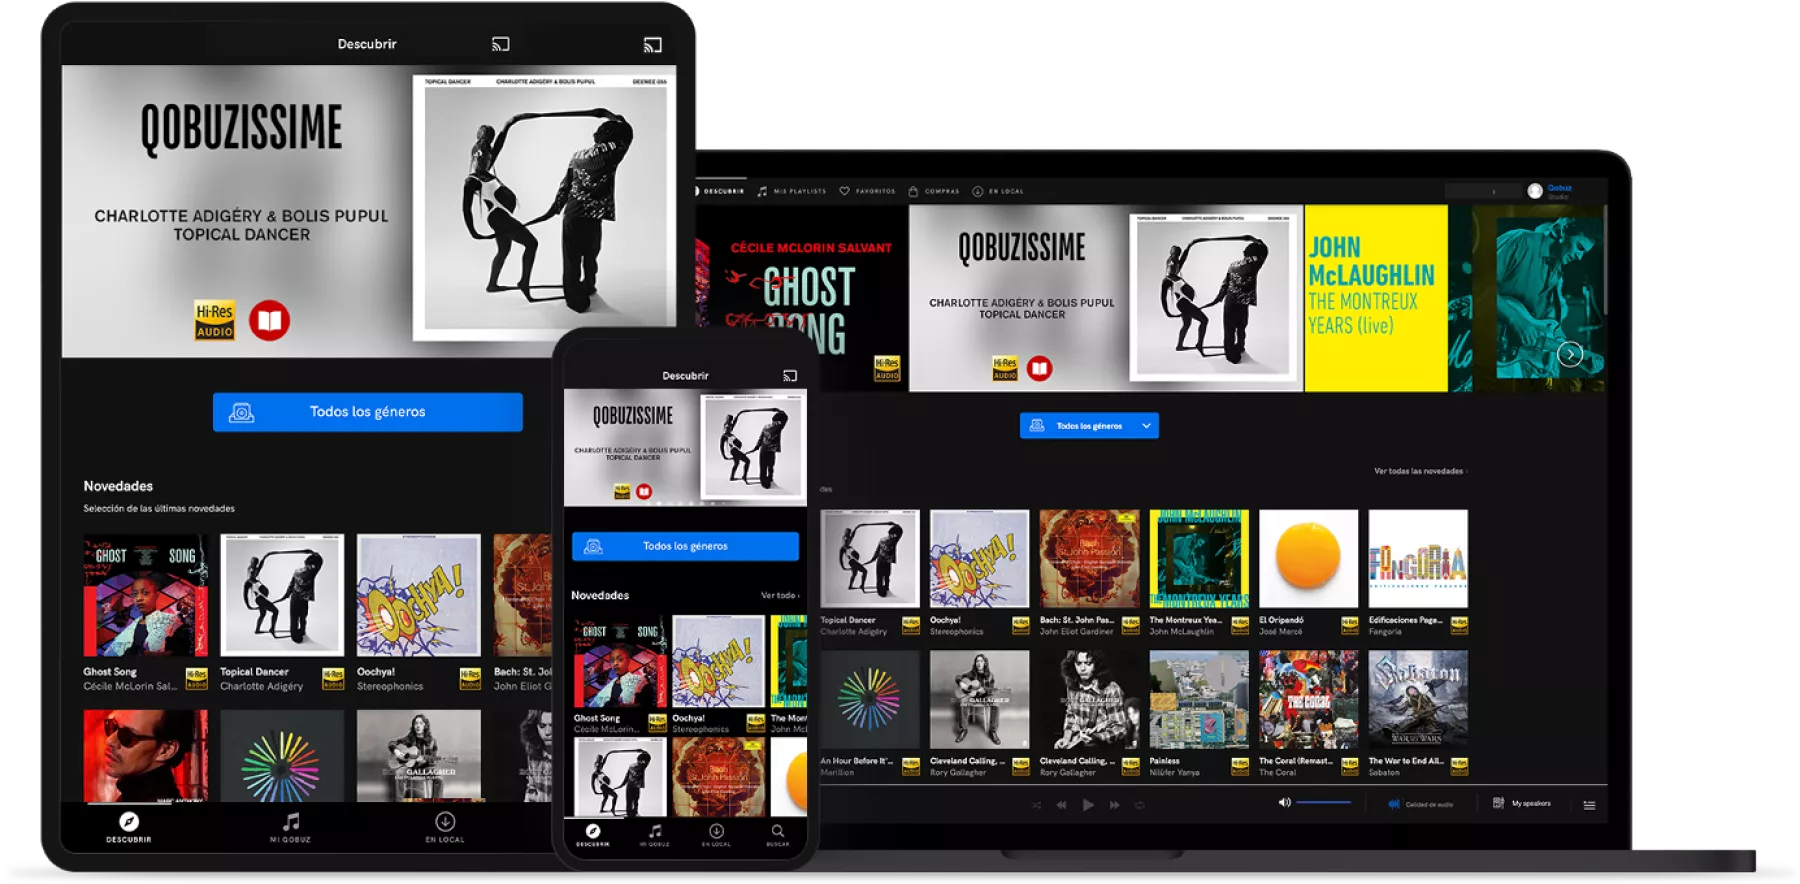The image size is (1800, 884).
Task: Tap the Qobuzissime banner on phone
Action: (685, 447)
